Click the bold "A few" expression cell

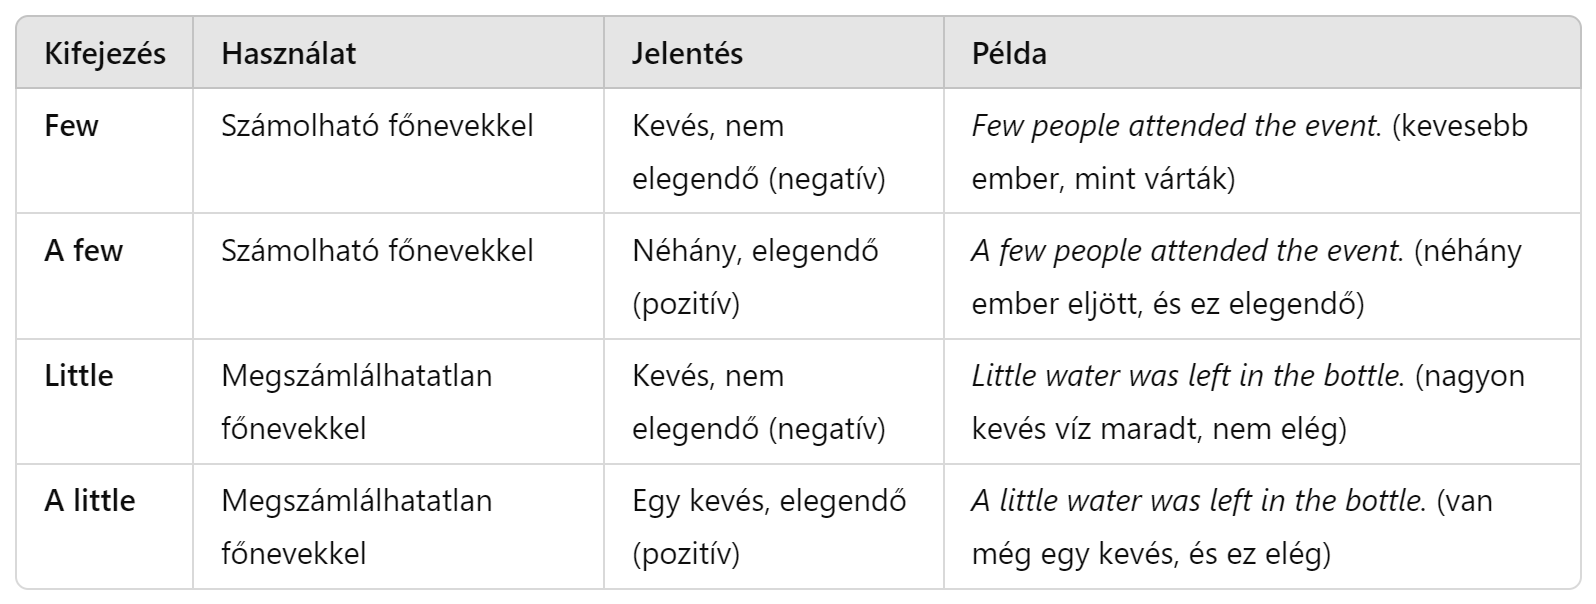[84, 250]
